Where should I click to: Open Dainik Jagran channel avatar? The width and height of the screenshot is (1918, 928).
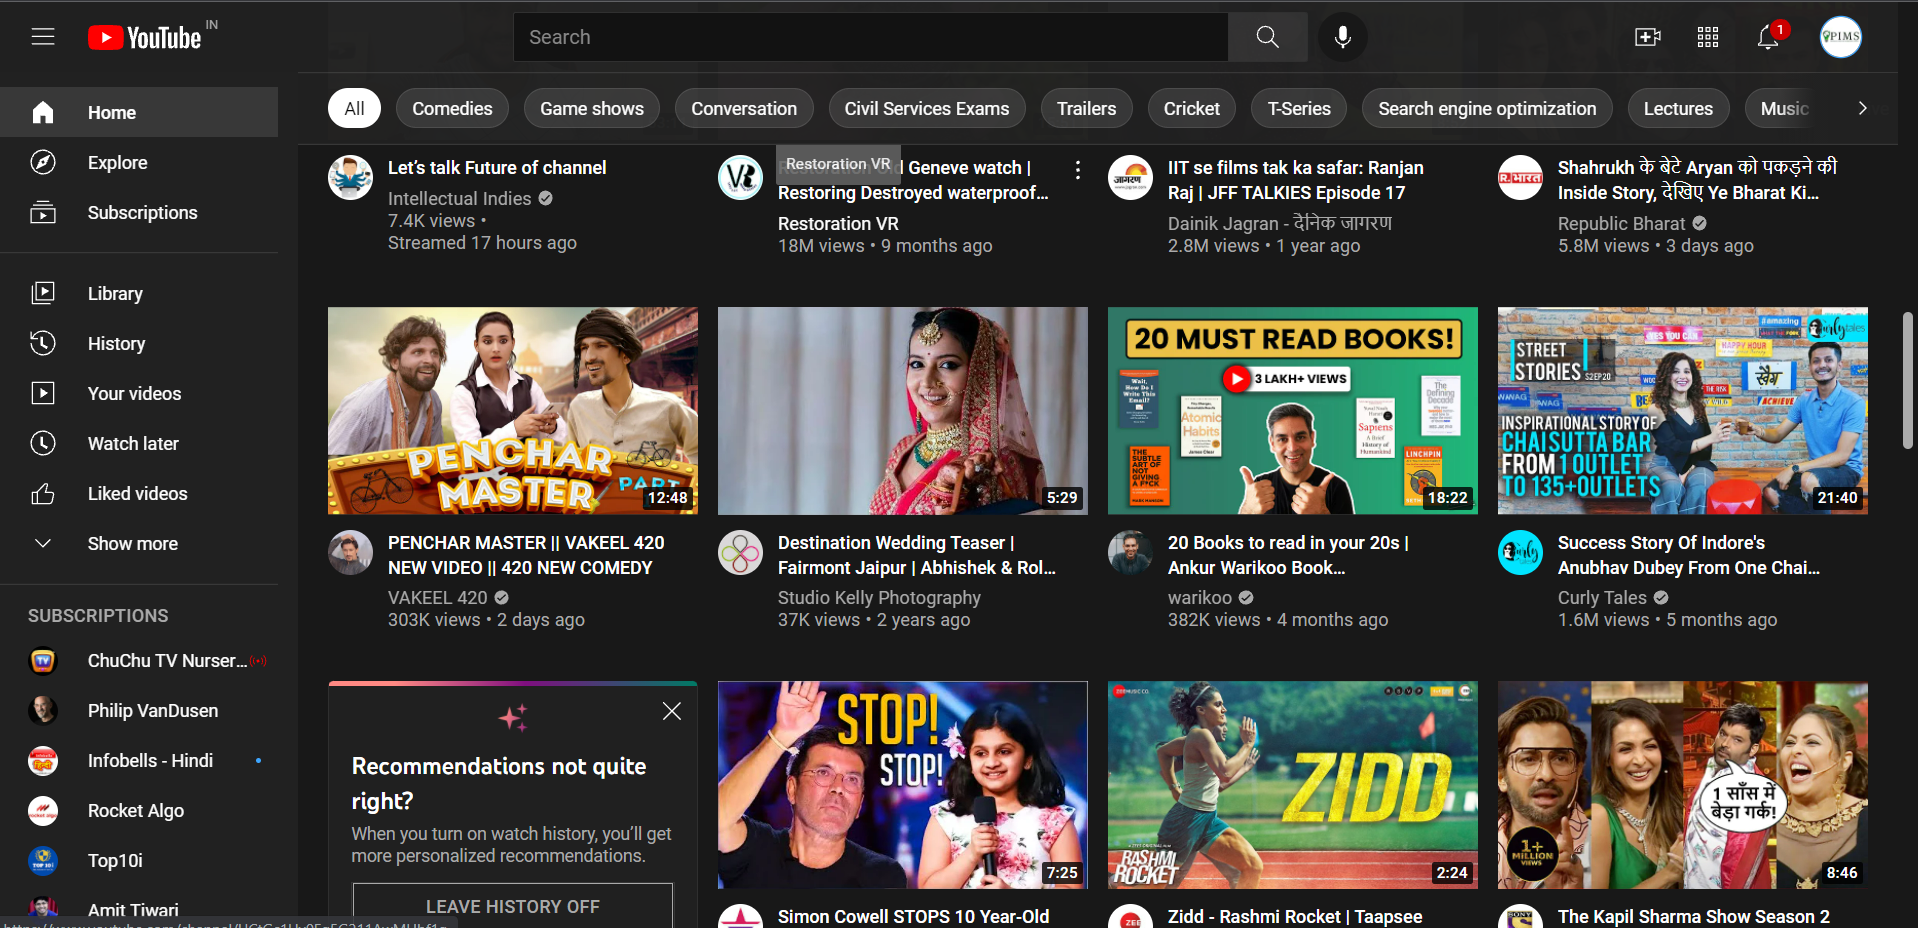coord(1130,177)
